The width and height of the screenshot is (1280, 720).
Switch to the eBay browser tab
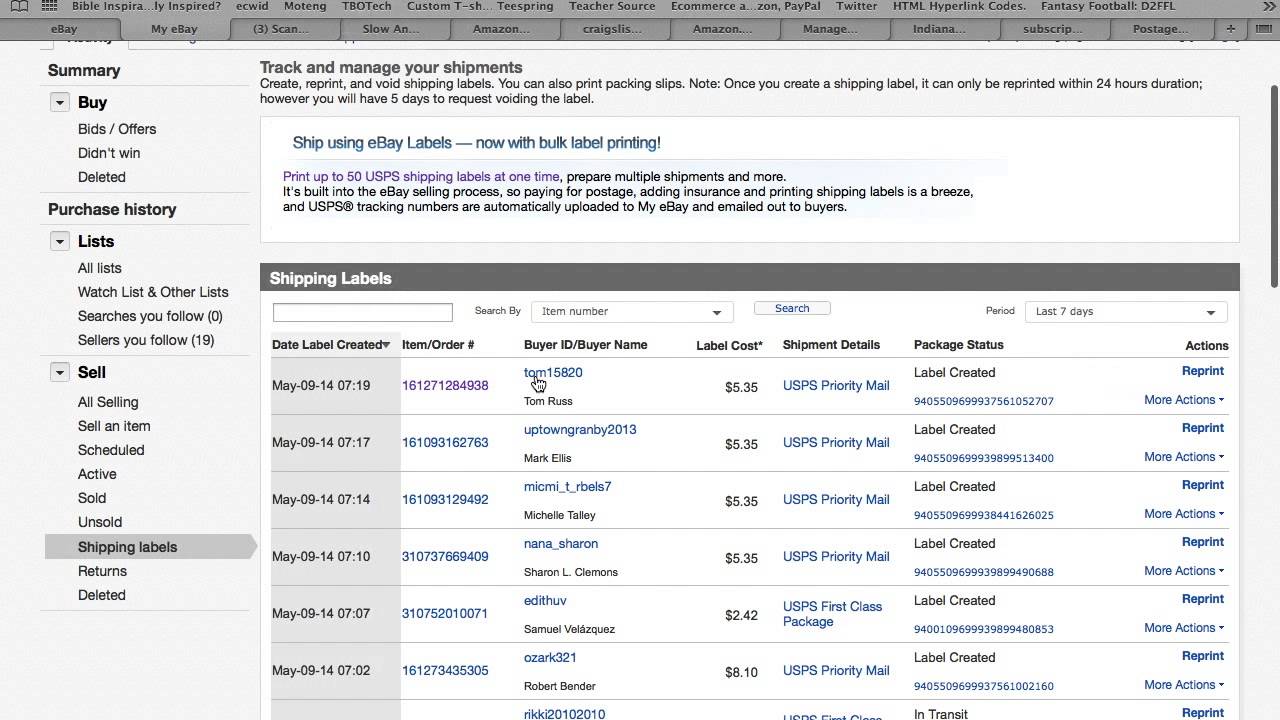[x=64, y=29]
